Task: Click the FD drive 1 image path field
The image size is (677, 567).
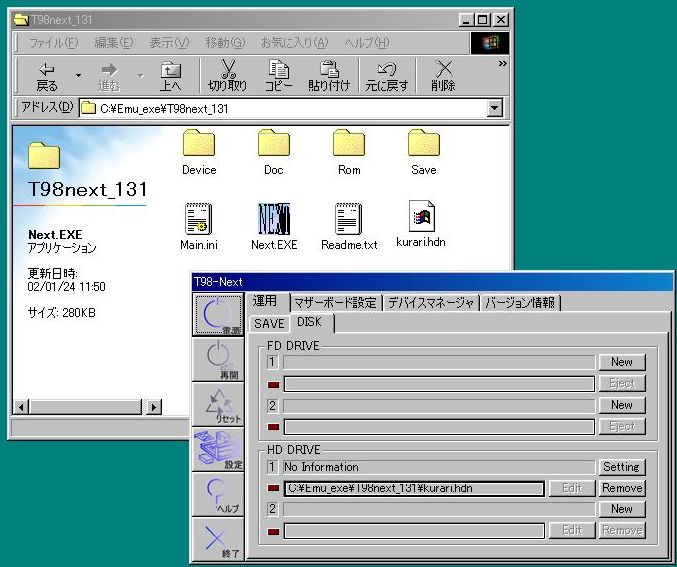Action: click(439, 383)
